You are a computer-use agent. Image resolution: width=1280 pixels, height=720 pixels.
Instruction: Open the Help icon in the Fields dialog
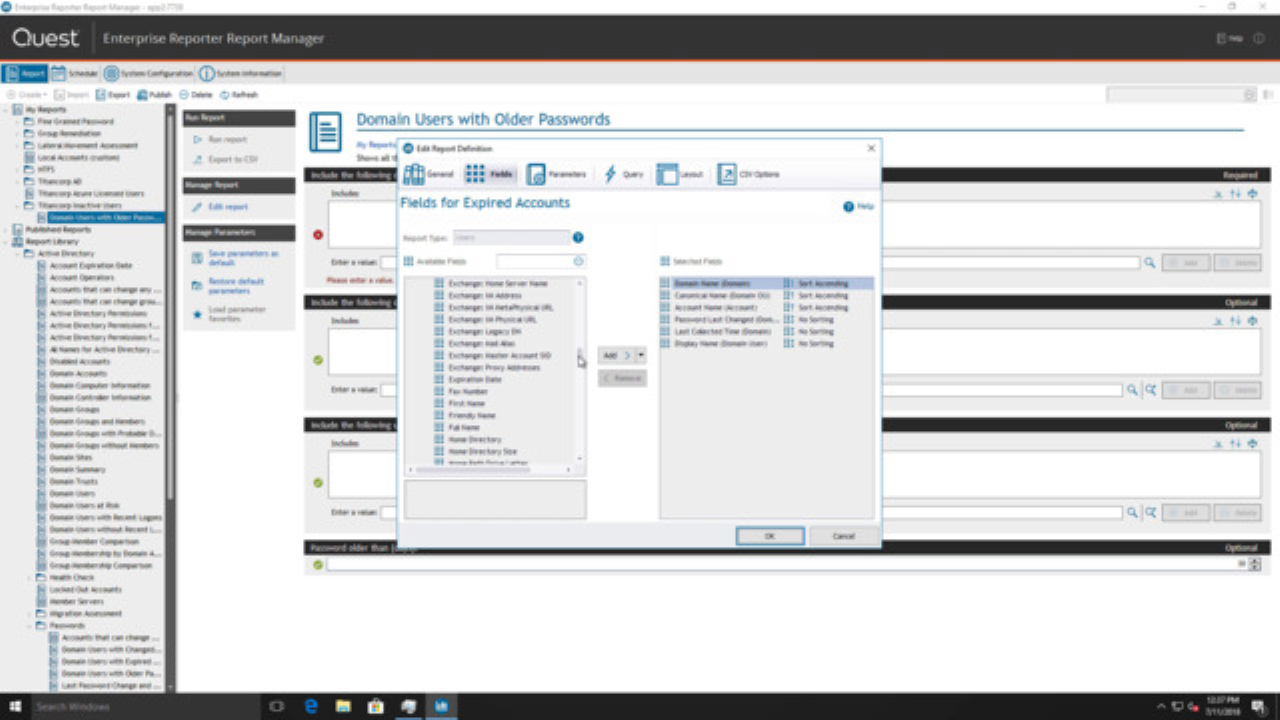click(x=848, y=207)
